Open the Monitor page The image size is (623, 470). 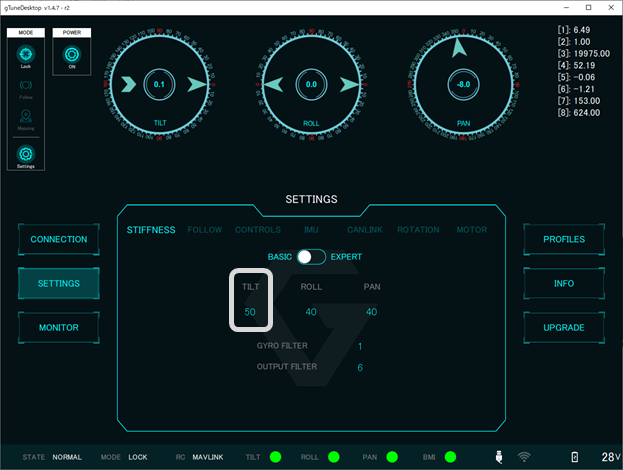click(59, 327)
